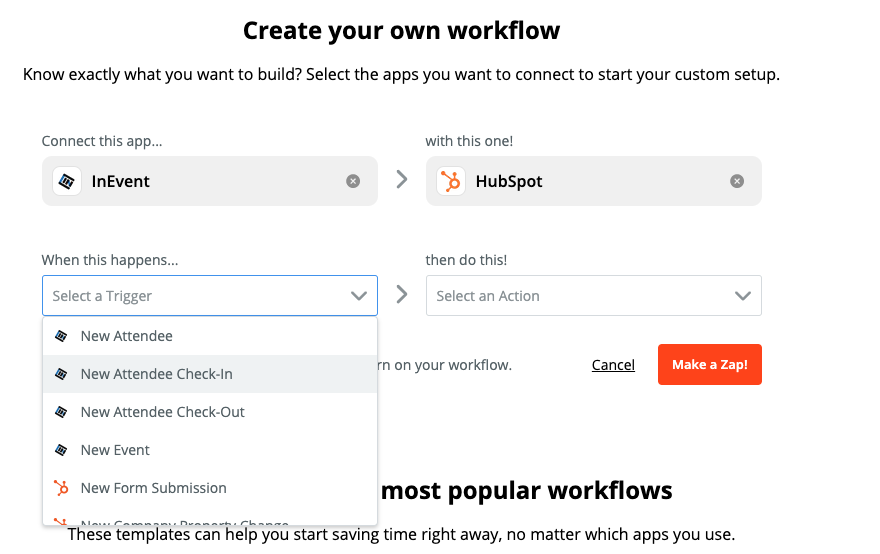Viewport: 880px width, 554px height.
Task: Click the 'When this happens...' label
Action: [x=110, y=260]
